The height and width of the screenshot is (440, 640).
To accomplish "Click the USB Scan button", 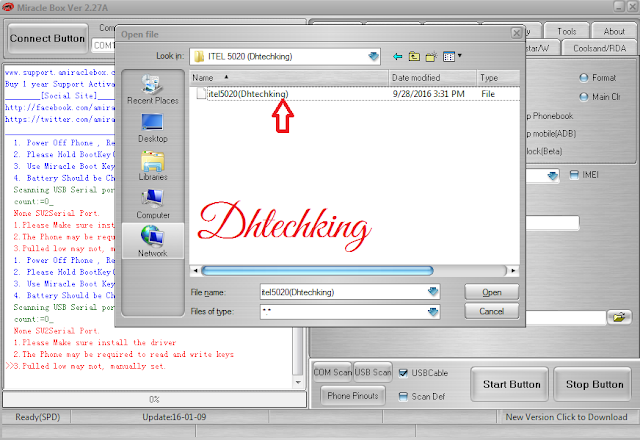I will (373, 372).
